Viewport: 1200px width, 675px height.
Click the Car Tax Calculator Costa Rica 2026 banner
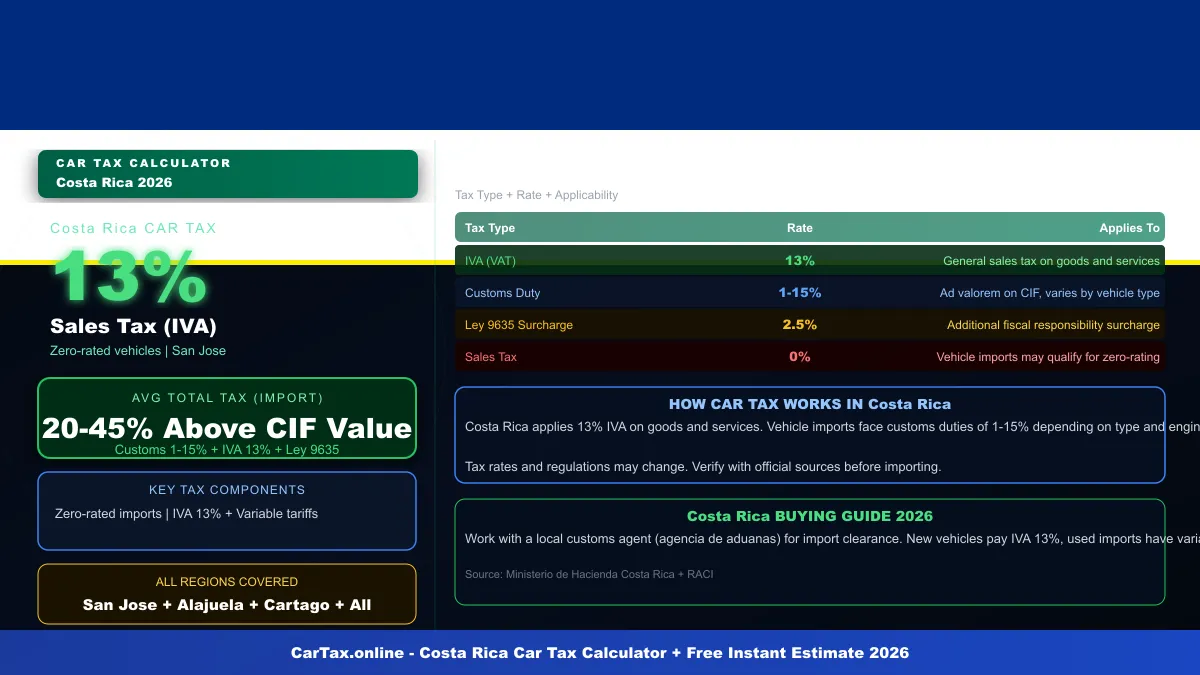click(227, 174)
